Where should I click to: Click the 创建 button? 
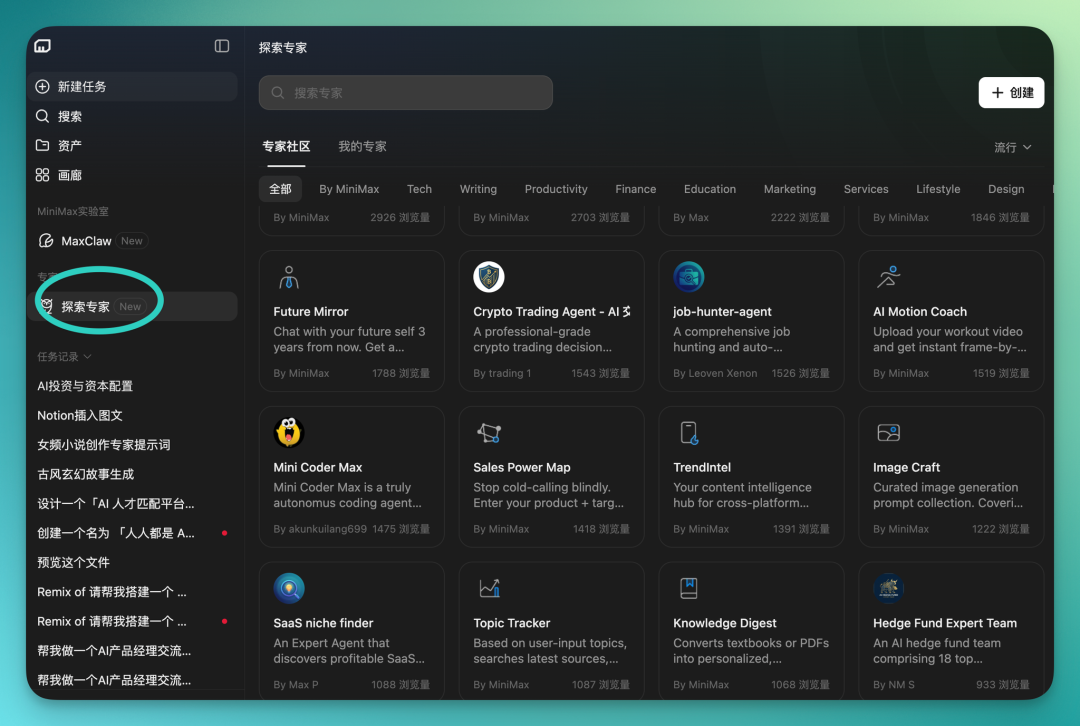1011,92
